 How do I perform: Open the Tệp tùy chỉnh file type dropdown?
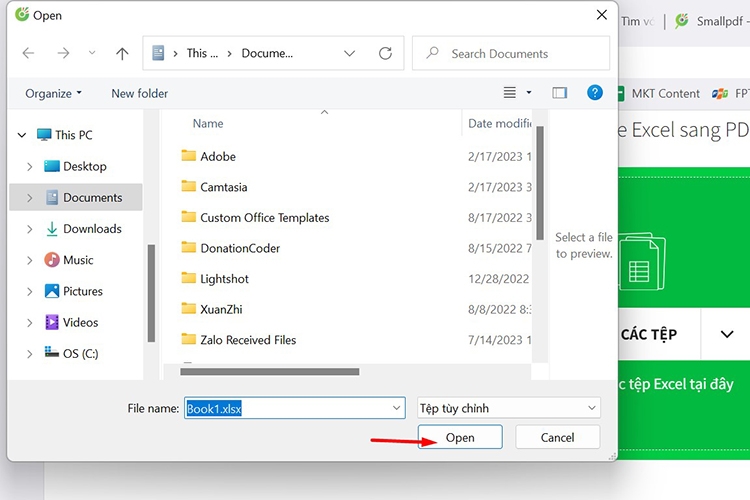[x=508, y=408]
